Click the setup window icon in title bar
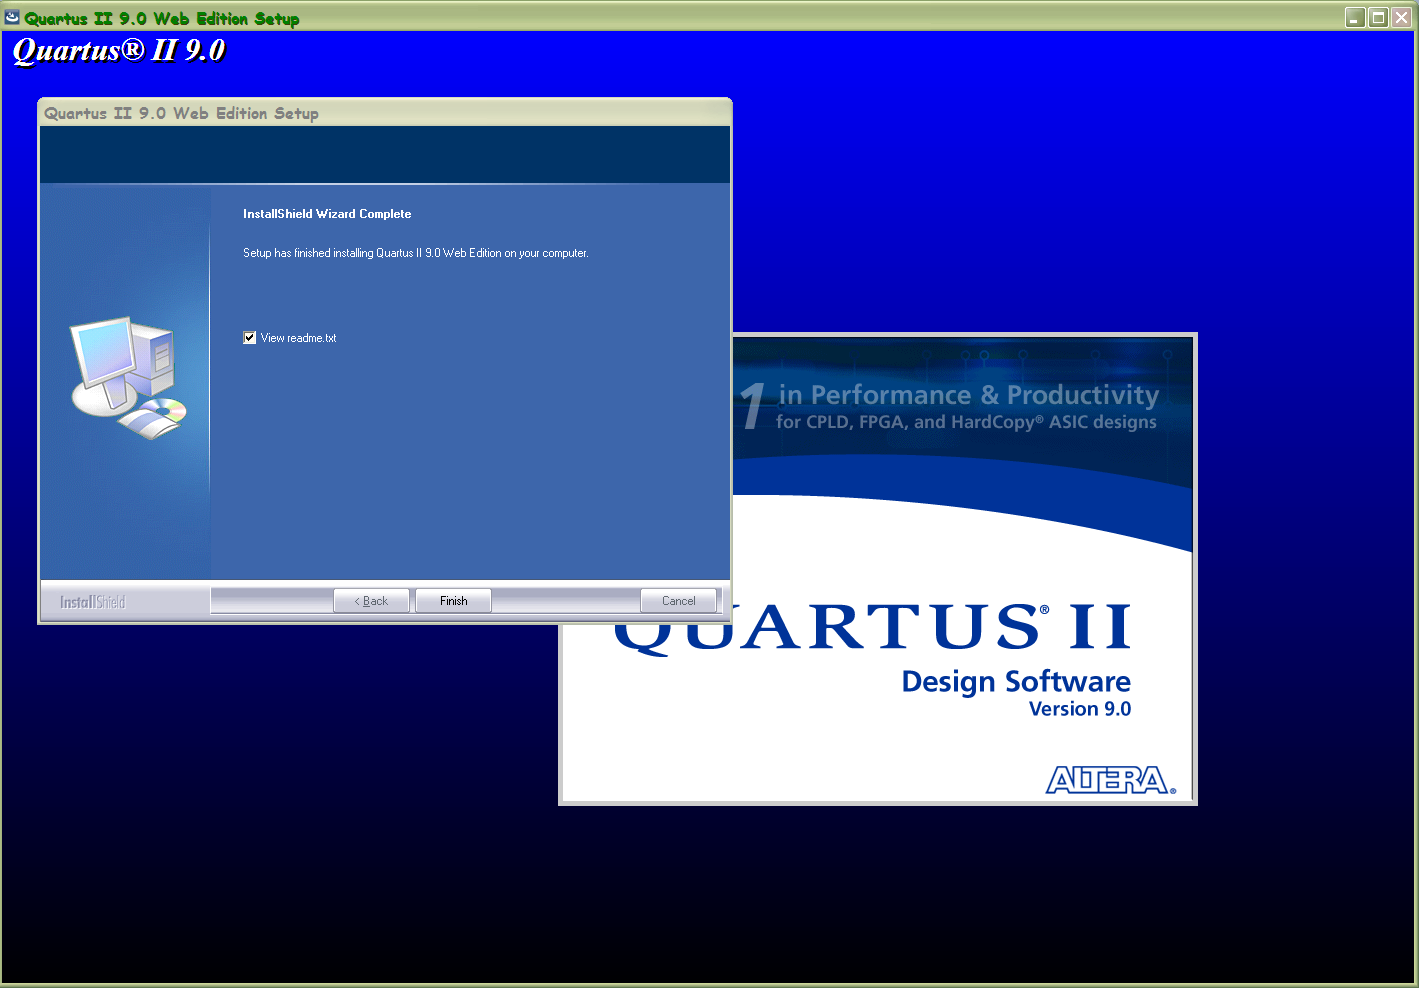The width and height of the screenshot is (1422, 988). click(x=12, y=18)
